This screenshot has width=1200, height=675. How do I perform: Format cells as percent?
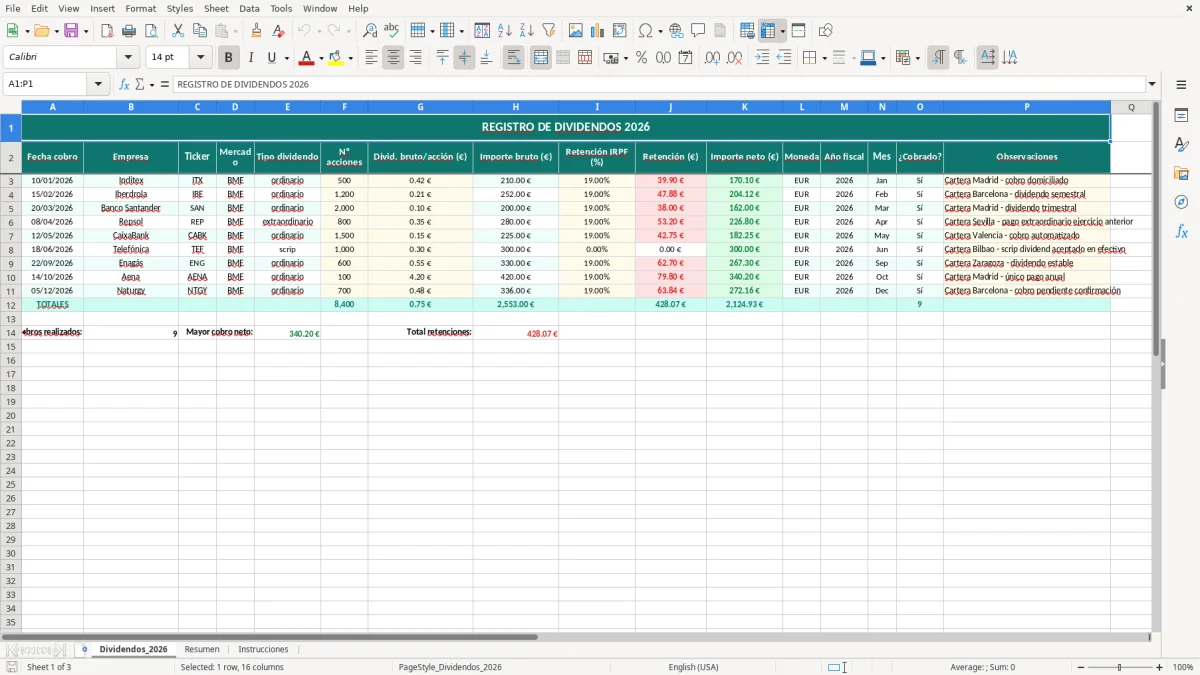(x=642, y=58)
